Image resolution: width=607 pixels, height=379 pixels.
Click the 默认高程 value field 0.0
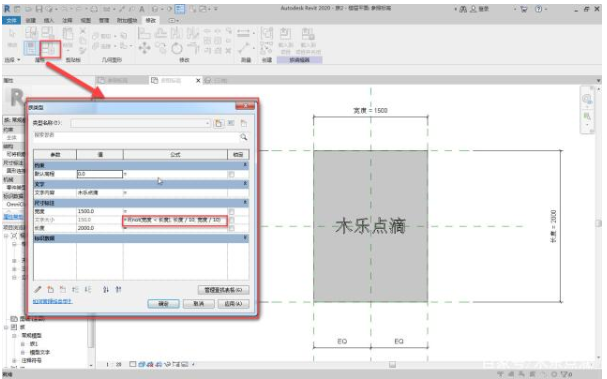pyautogui.click(x=100, y=174)
